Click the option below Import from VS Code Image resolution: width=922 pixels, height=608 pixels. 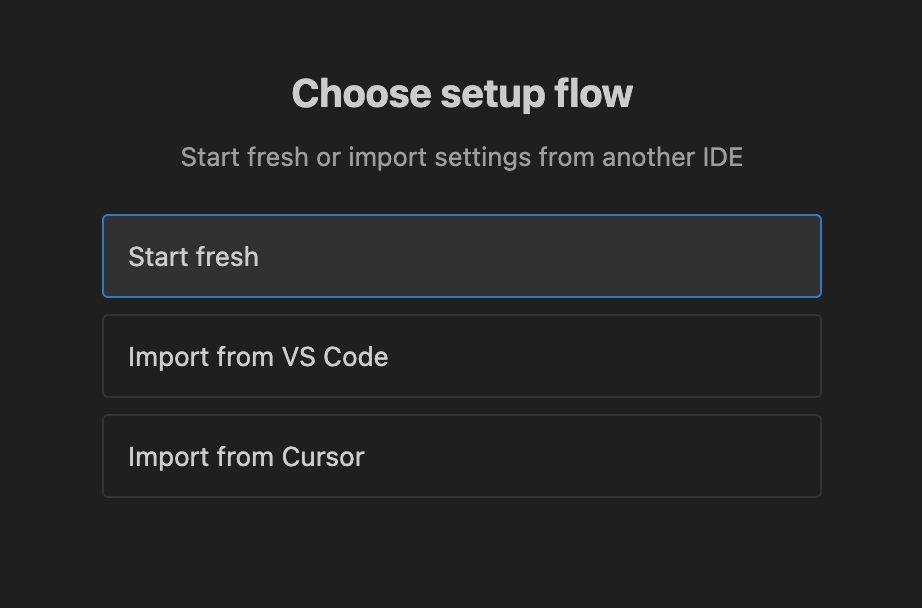point(461,456)
